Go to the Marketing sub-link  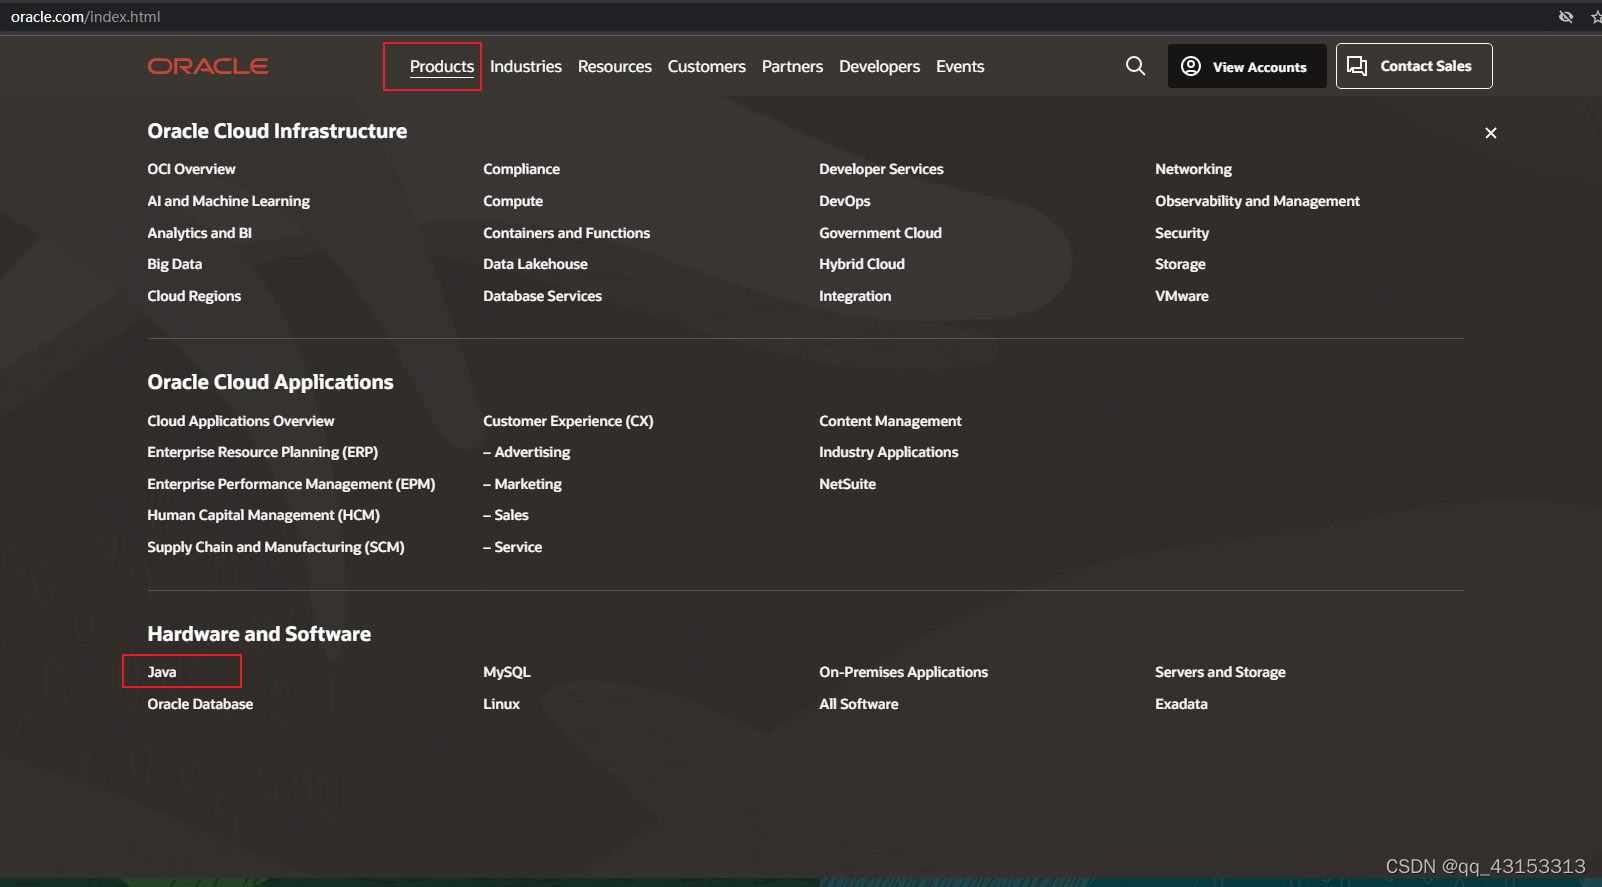[x=522, y=484]
